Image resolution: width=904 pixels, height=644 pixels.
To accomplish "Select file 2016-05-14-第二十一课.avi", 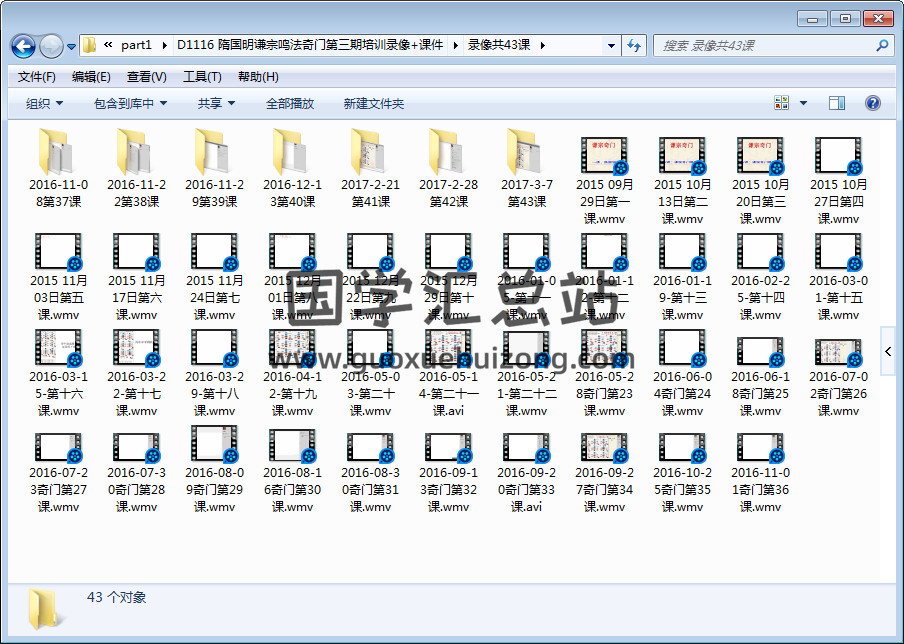I will (448, 370).
